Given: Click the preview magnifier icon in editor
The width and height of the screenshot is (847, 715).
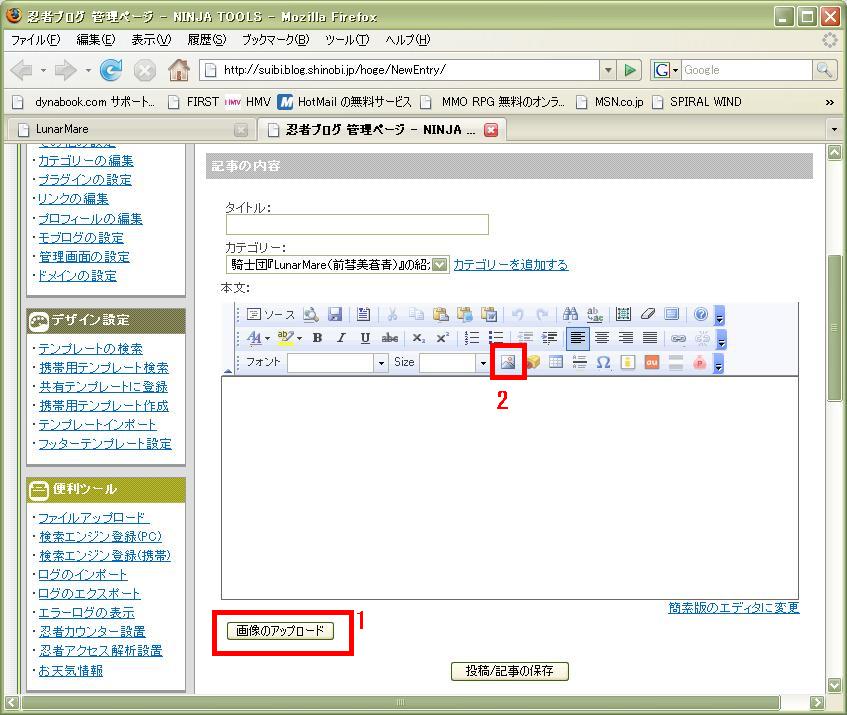Looking at the screenshot, I should coord(311,314).
